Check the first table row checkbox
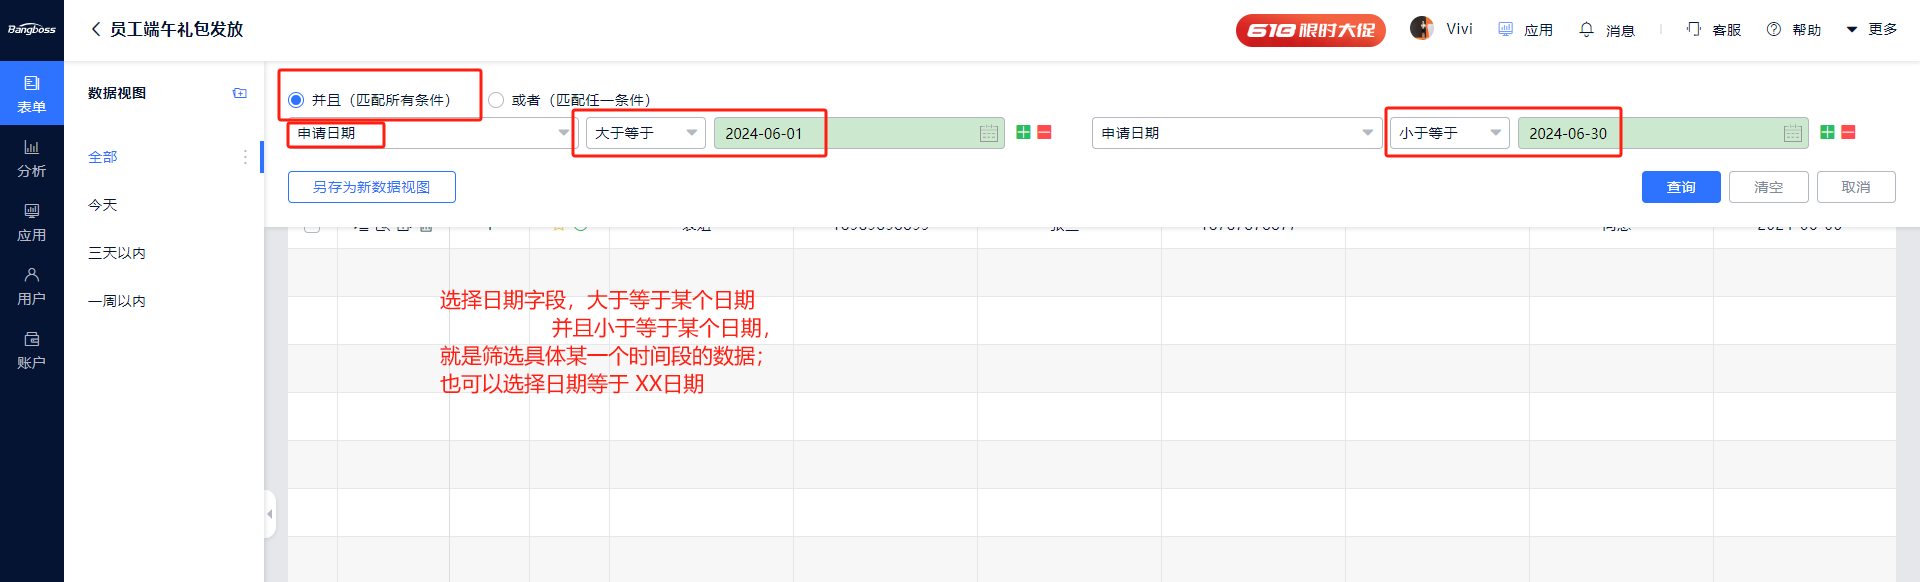 click(x=312, y=228)
